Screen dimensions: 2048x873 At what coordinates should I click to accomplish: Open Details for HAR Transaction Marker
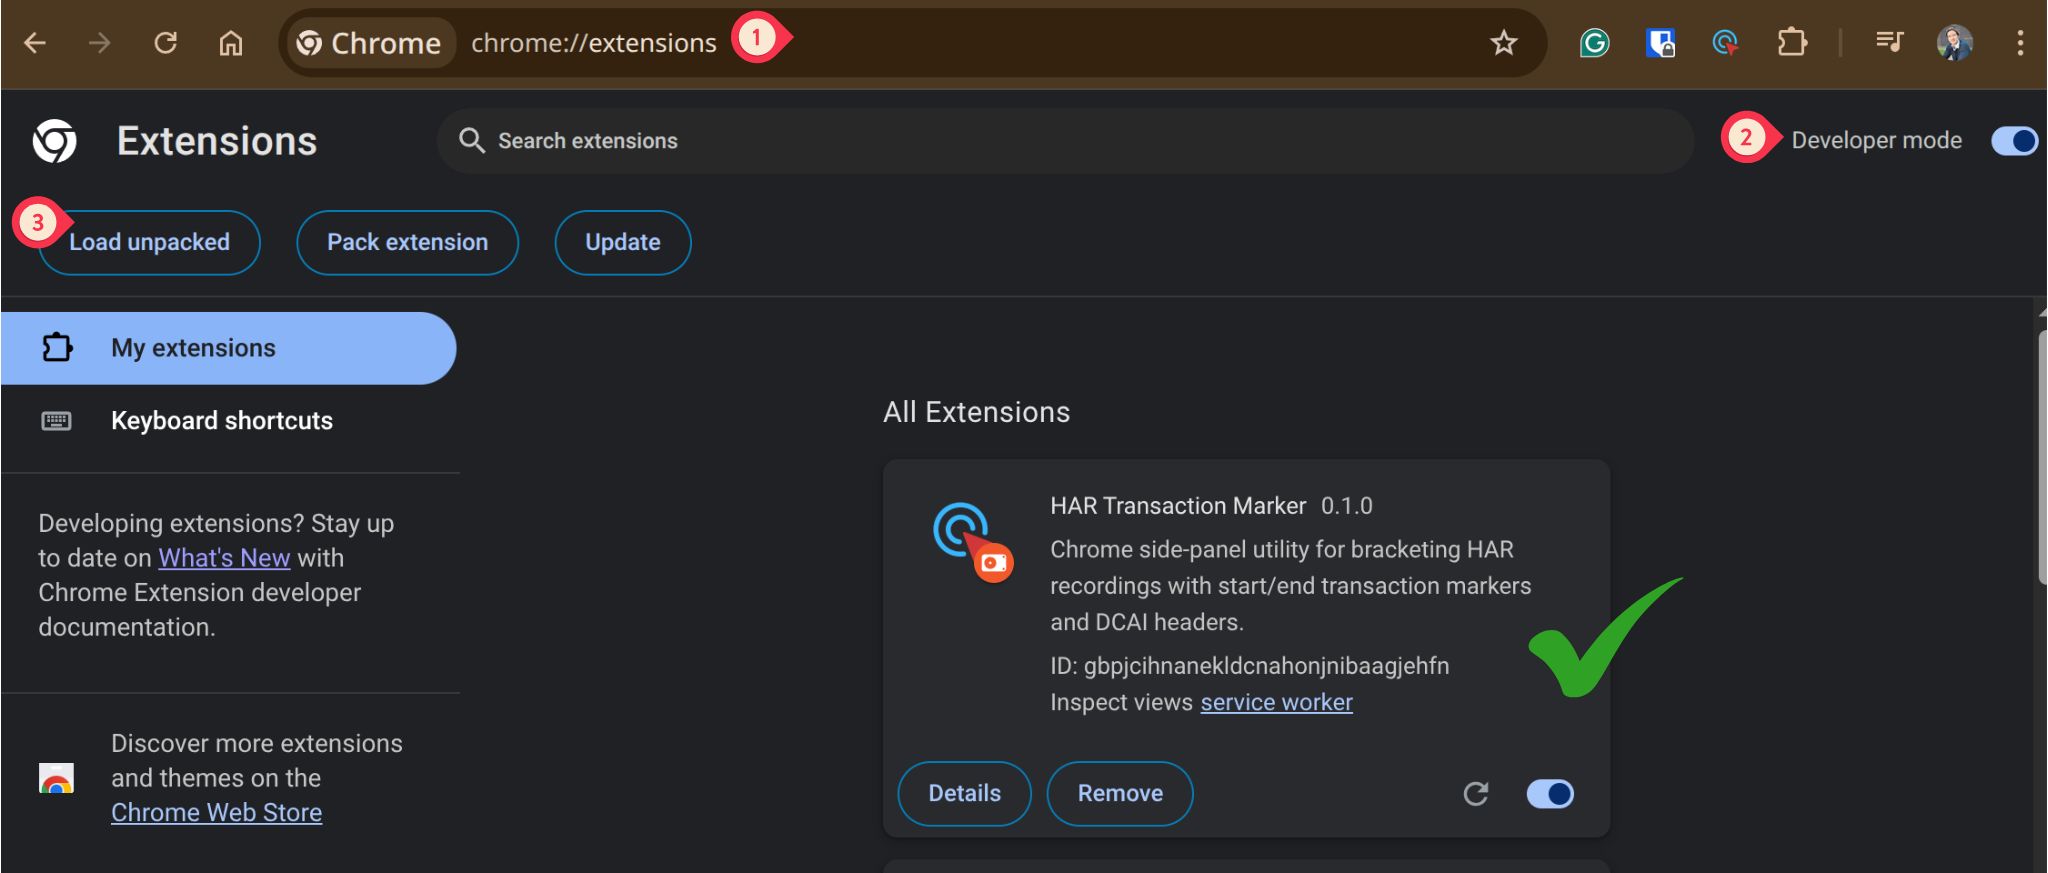964,794
